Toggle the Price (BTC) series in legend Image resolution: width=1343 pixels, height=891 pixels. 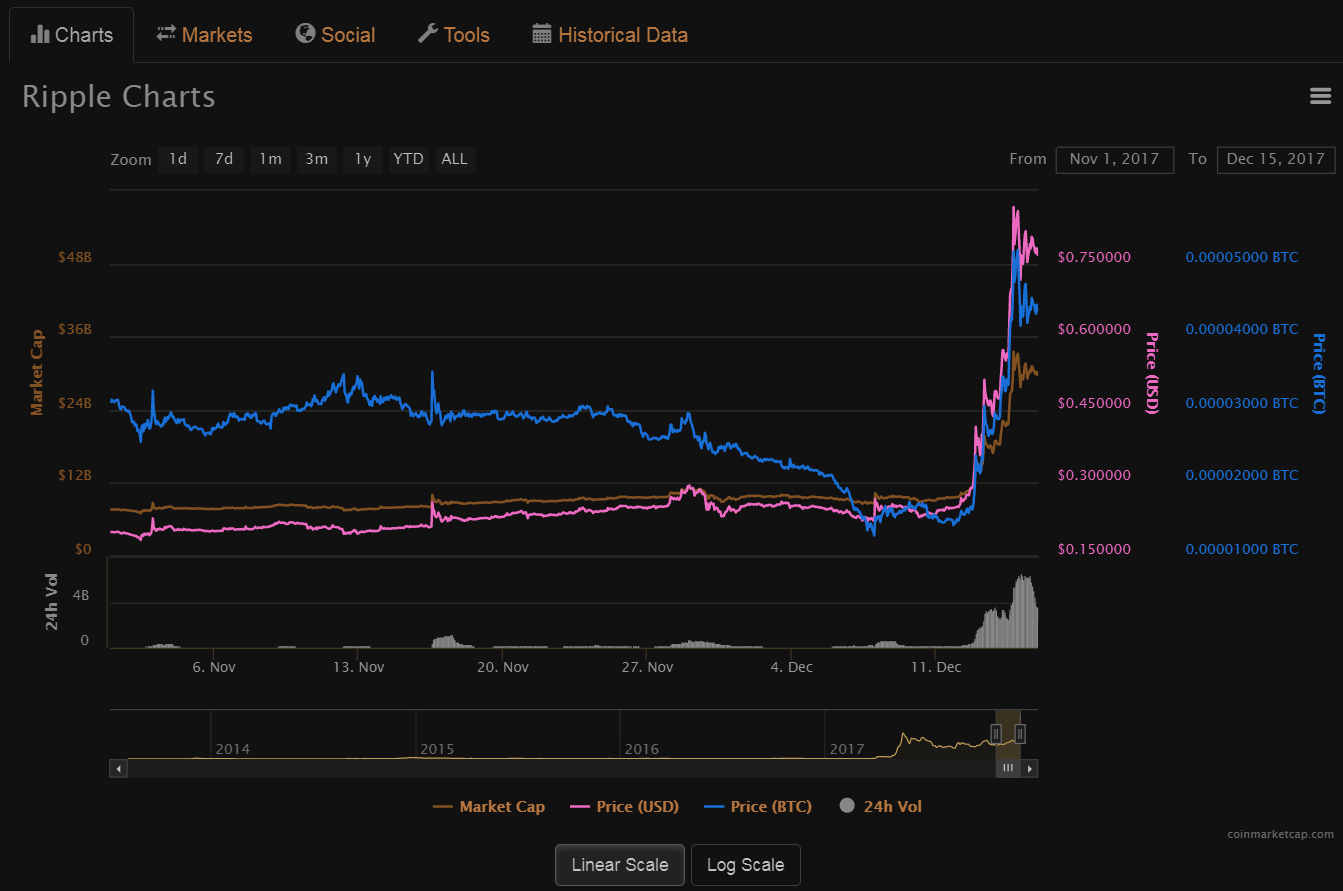point(758,807)
